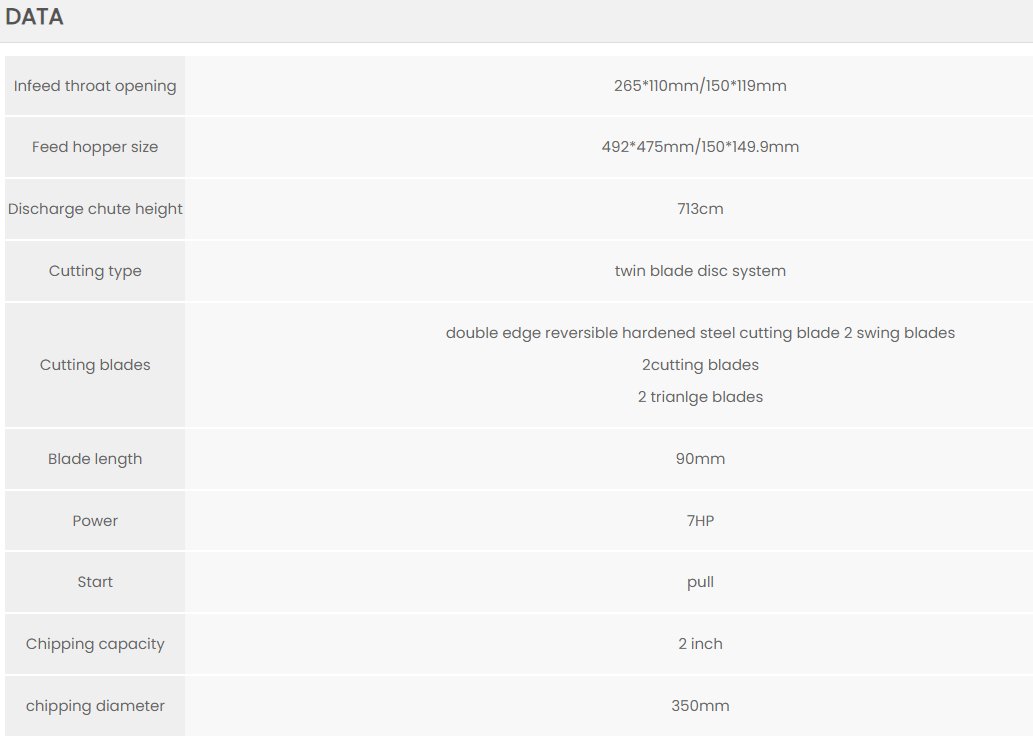Viewport: 1033px width, 742px height.
Task: Click the 350mm chipping diameter value
Action: point(700,706)
